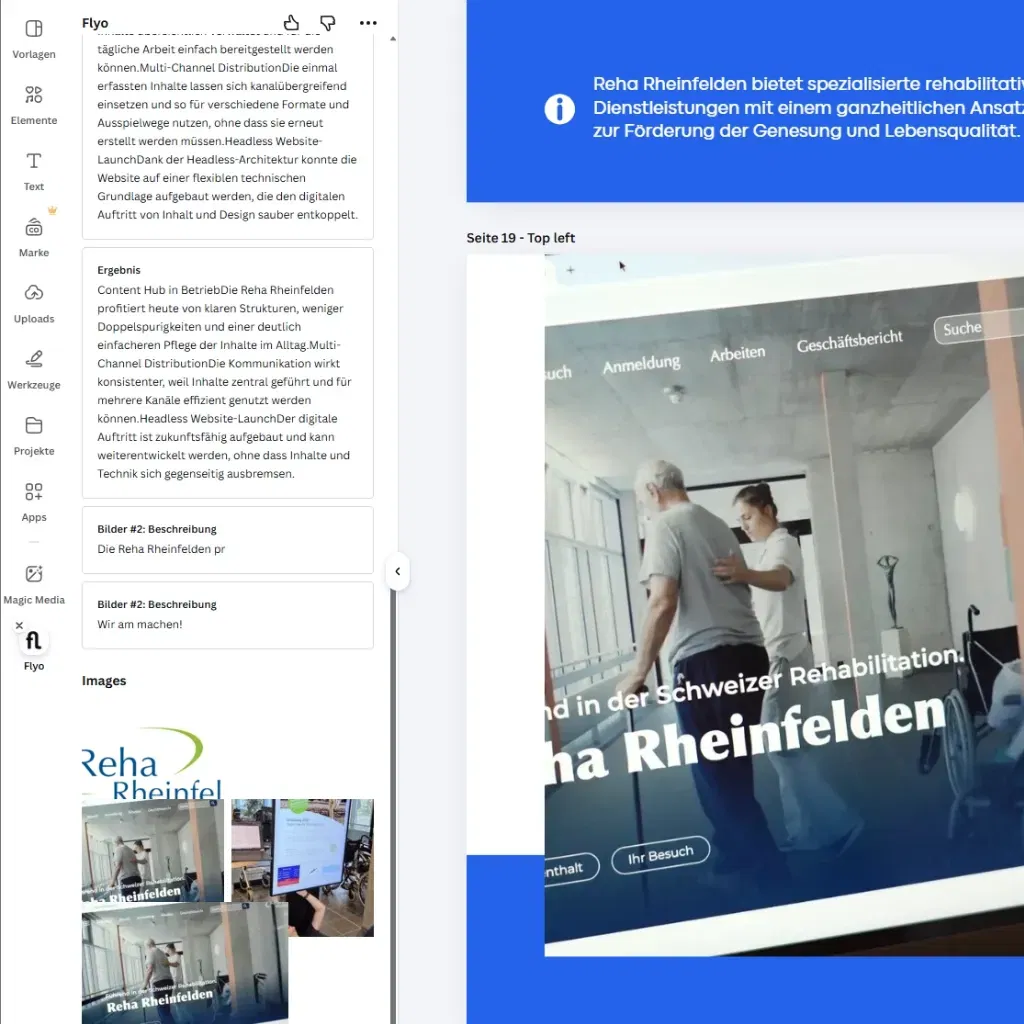Select the thumbnail of the kiosk screen photo

(303, 867)
